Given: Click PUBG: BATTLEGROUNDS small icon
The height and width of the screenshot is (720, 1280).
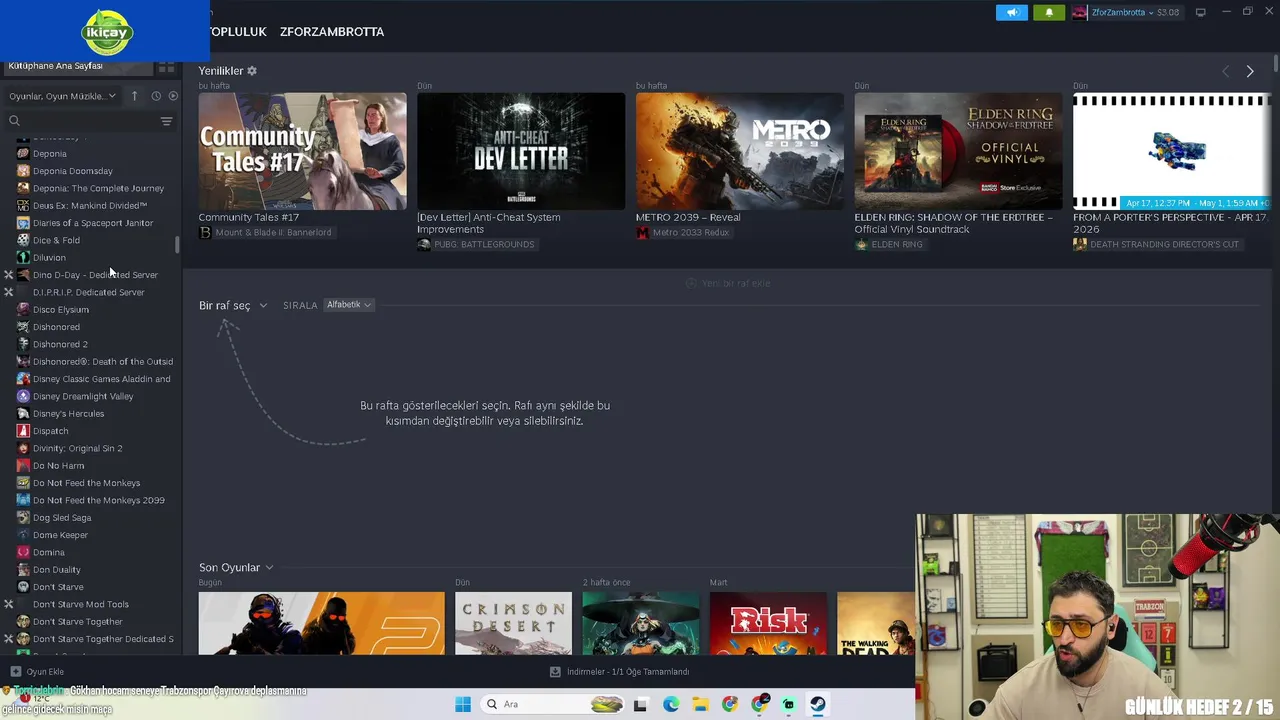Looking at the screenshot, I should tap(424, 244).
